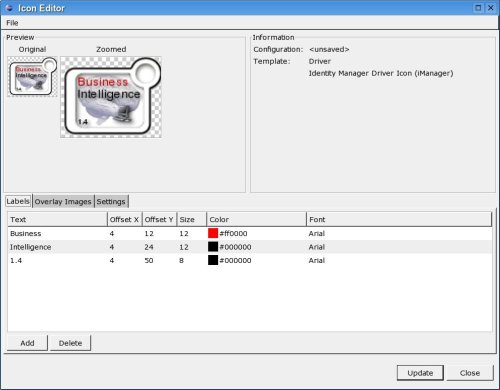Click the Color column header

(256, 219)
